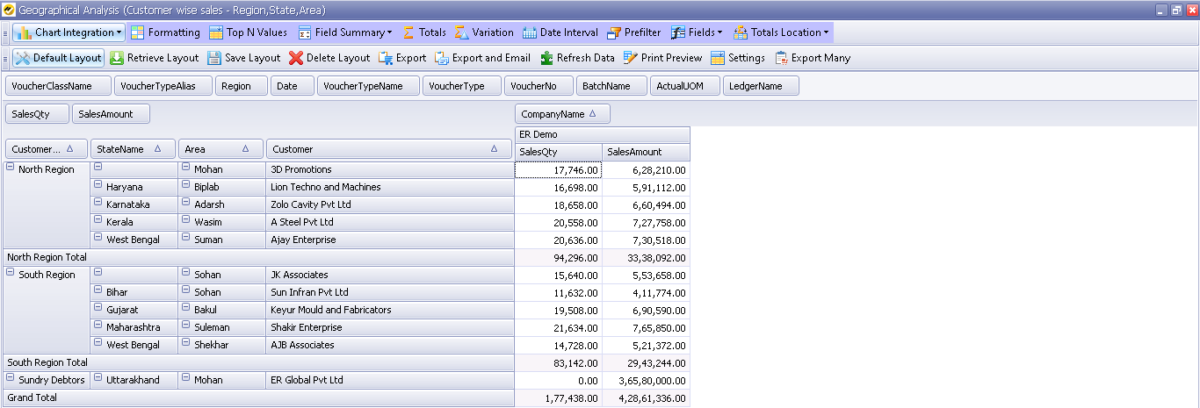Click North Region Total row label

point(258,257)
